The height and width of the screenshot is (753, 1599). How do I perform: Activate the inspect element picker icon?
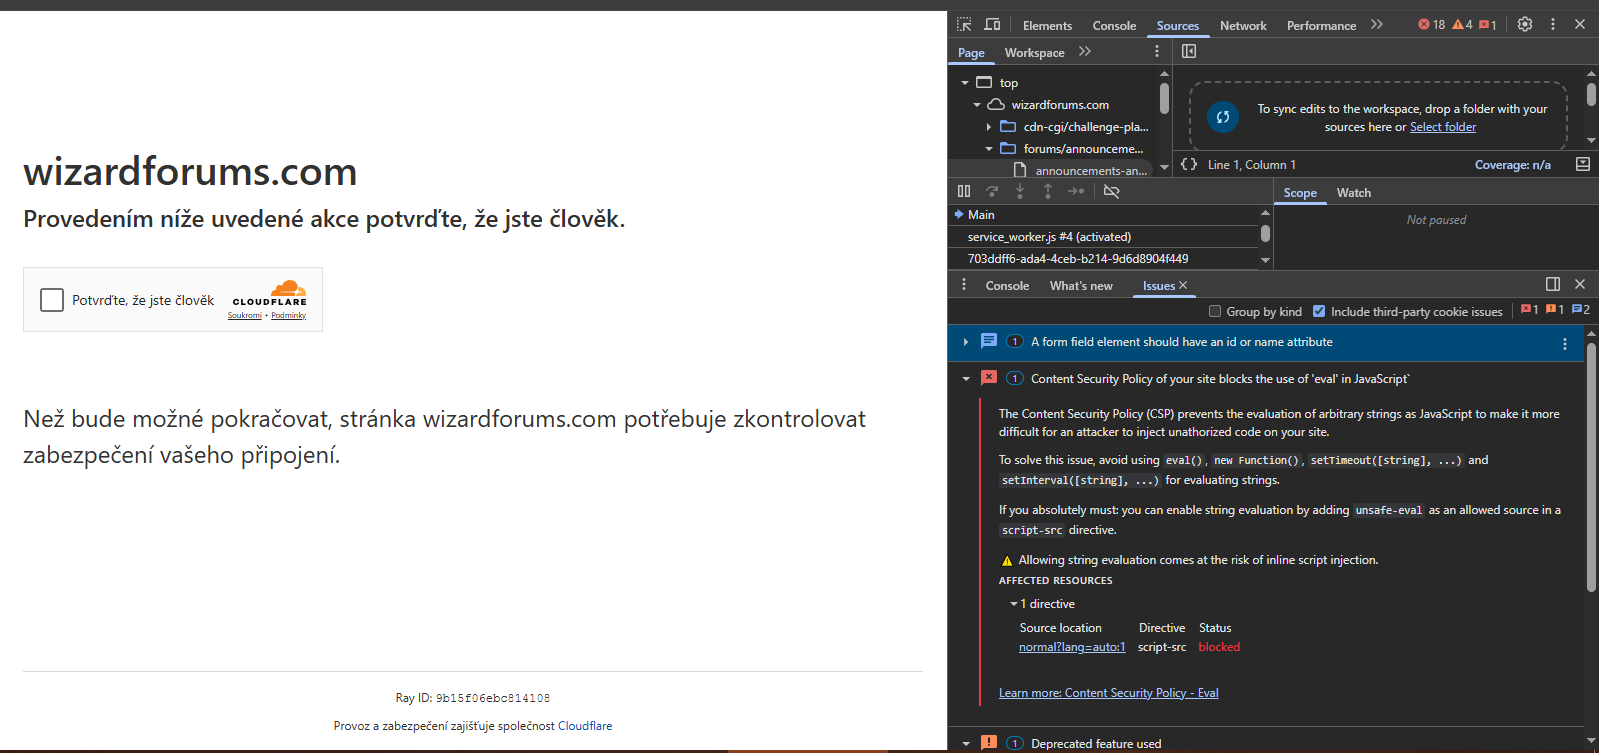coord(964,25)
